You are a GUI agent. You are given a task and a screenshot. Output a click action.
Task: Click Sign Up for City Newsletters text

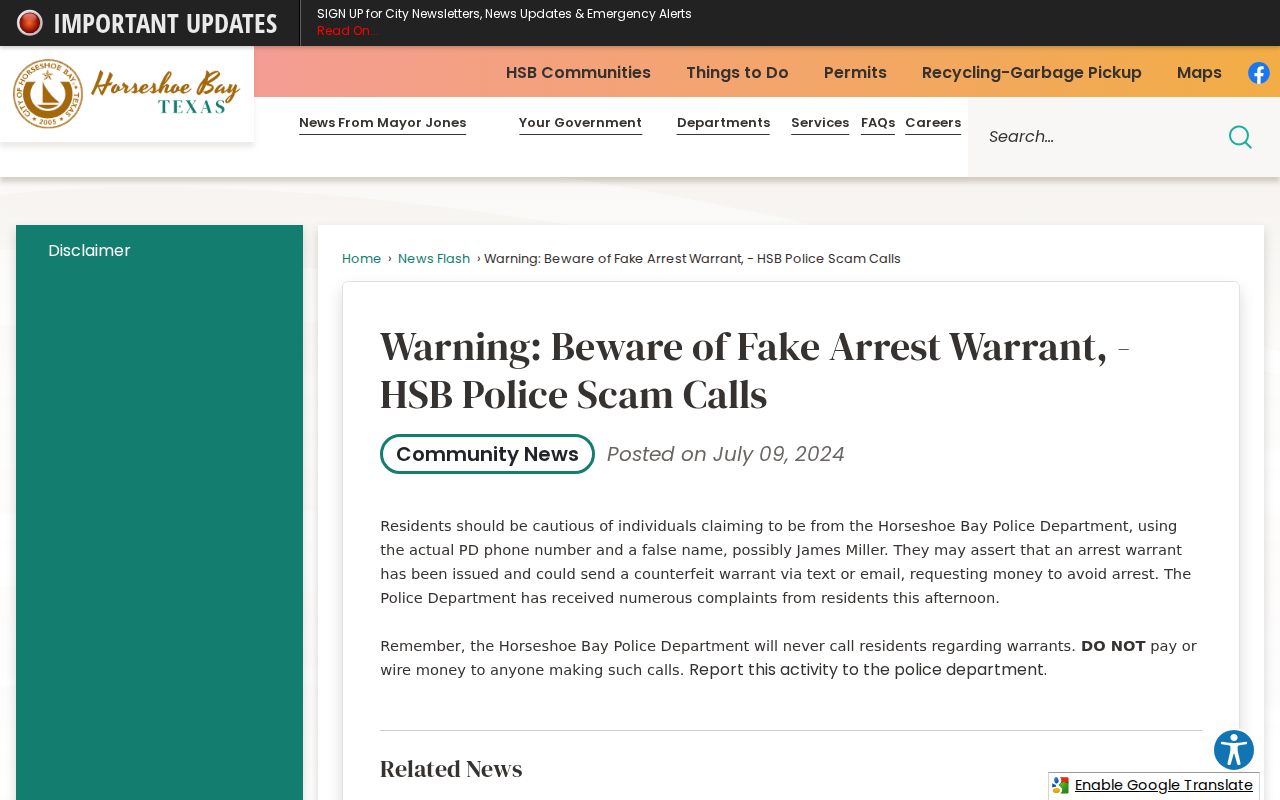click(x=504, y=14)
